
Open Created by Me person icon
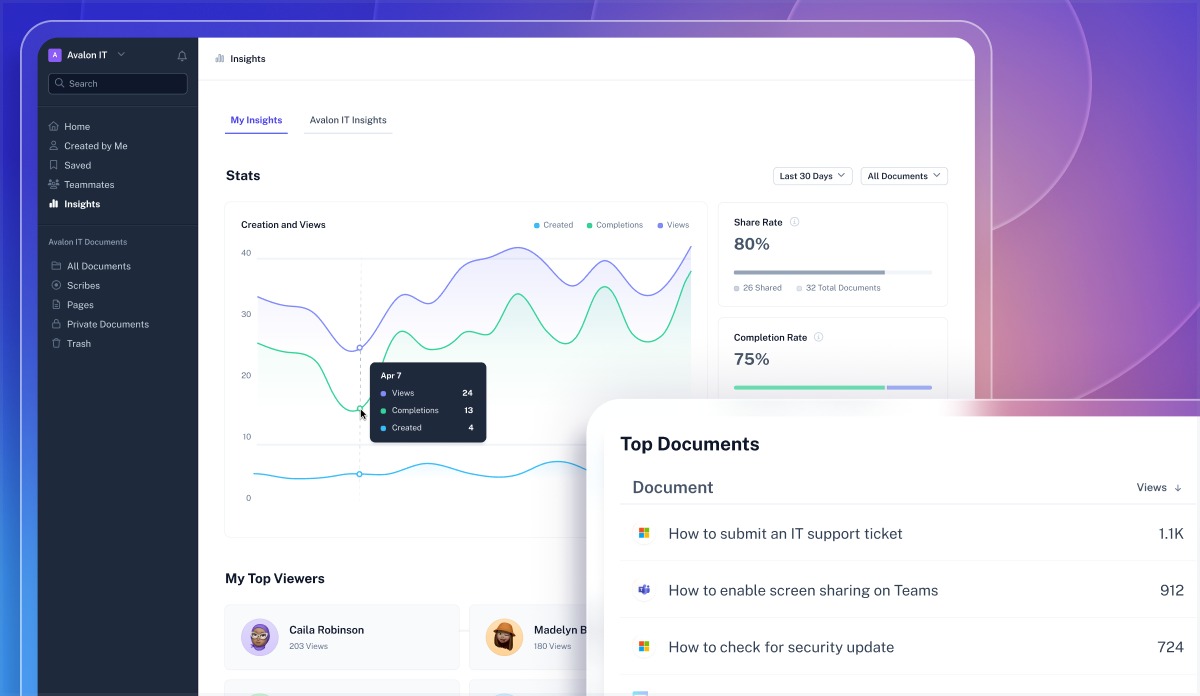click(x=54, y=146)
